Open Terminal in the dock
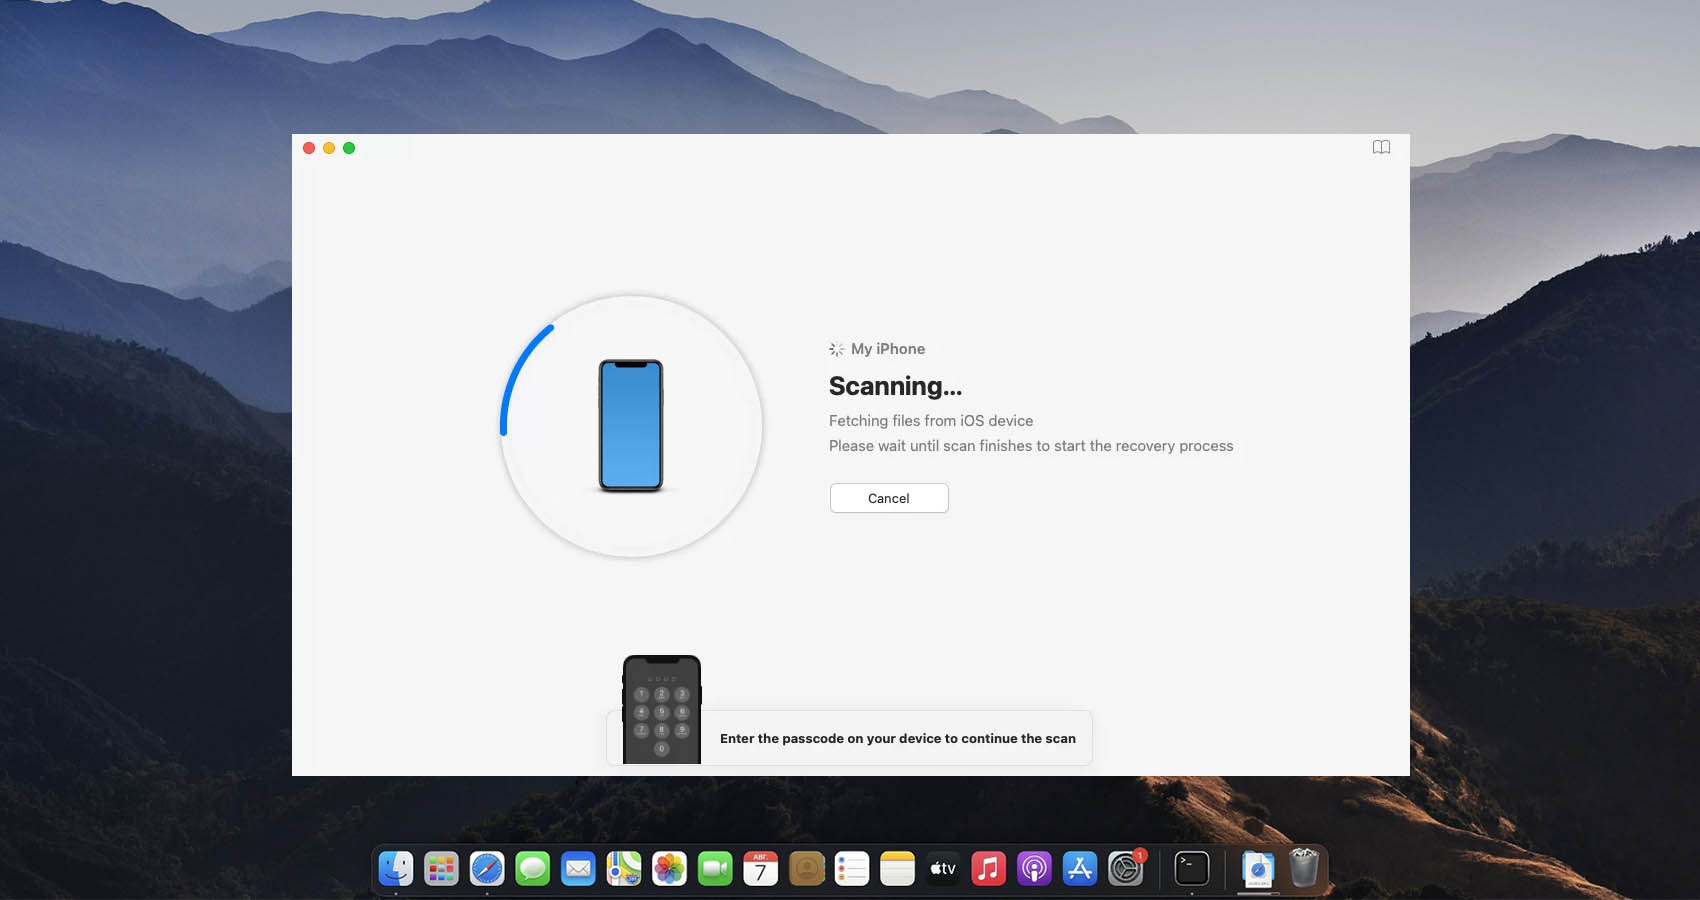Screen dimensions: 1700x900 tap(1191, 868)
